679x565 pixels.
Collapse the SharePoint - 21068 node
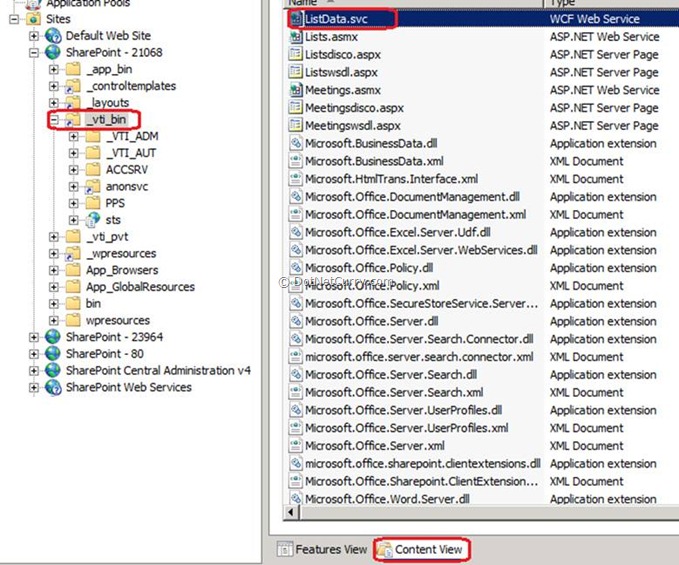click(x=34, y=53)
